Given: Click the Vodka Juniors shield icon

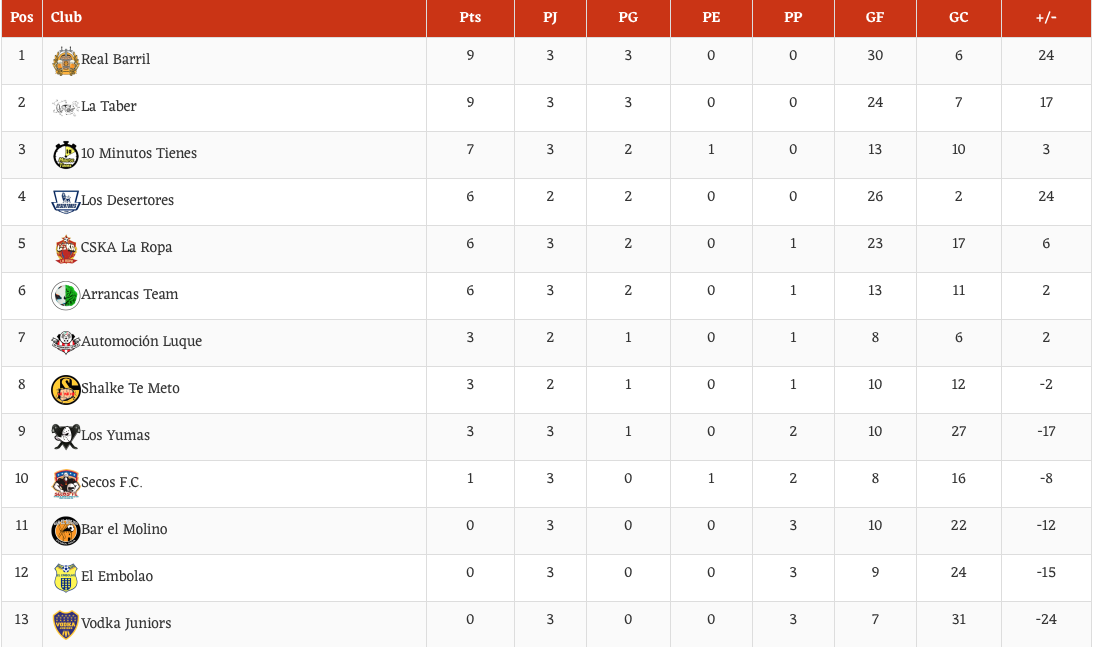Looking at the screenshot, I should tap(66, 624).
